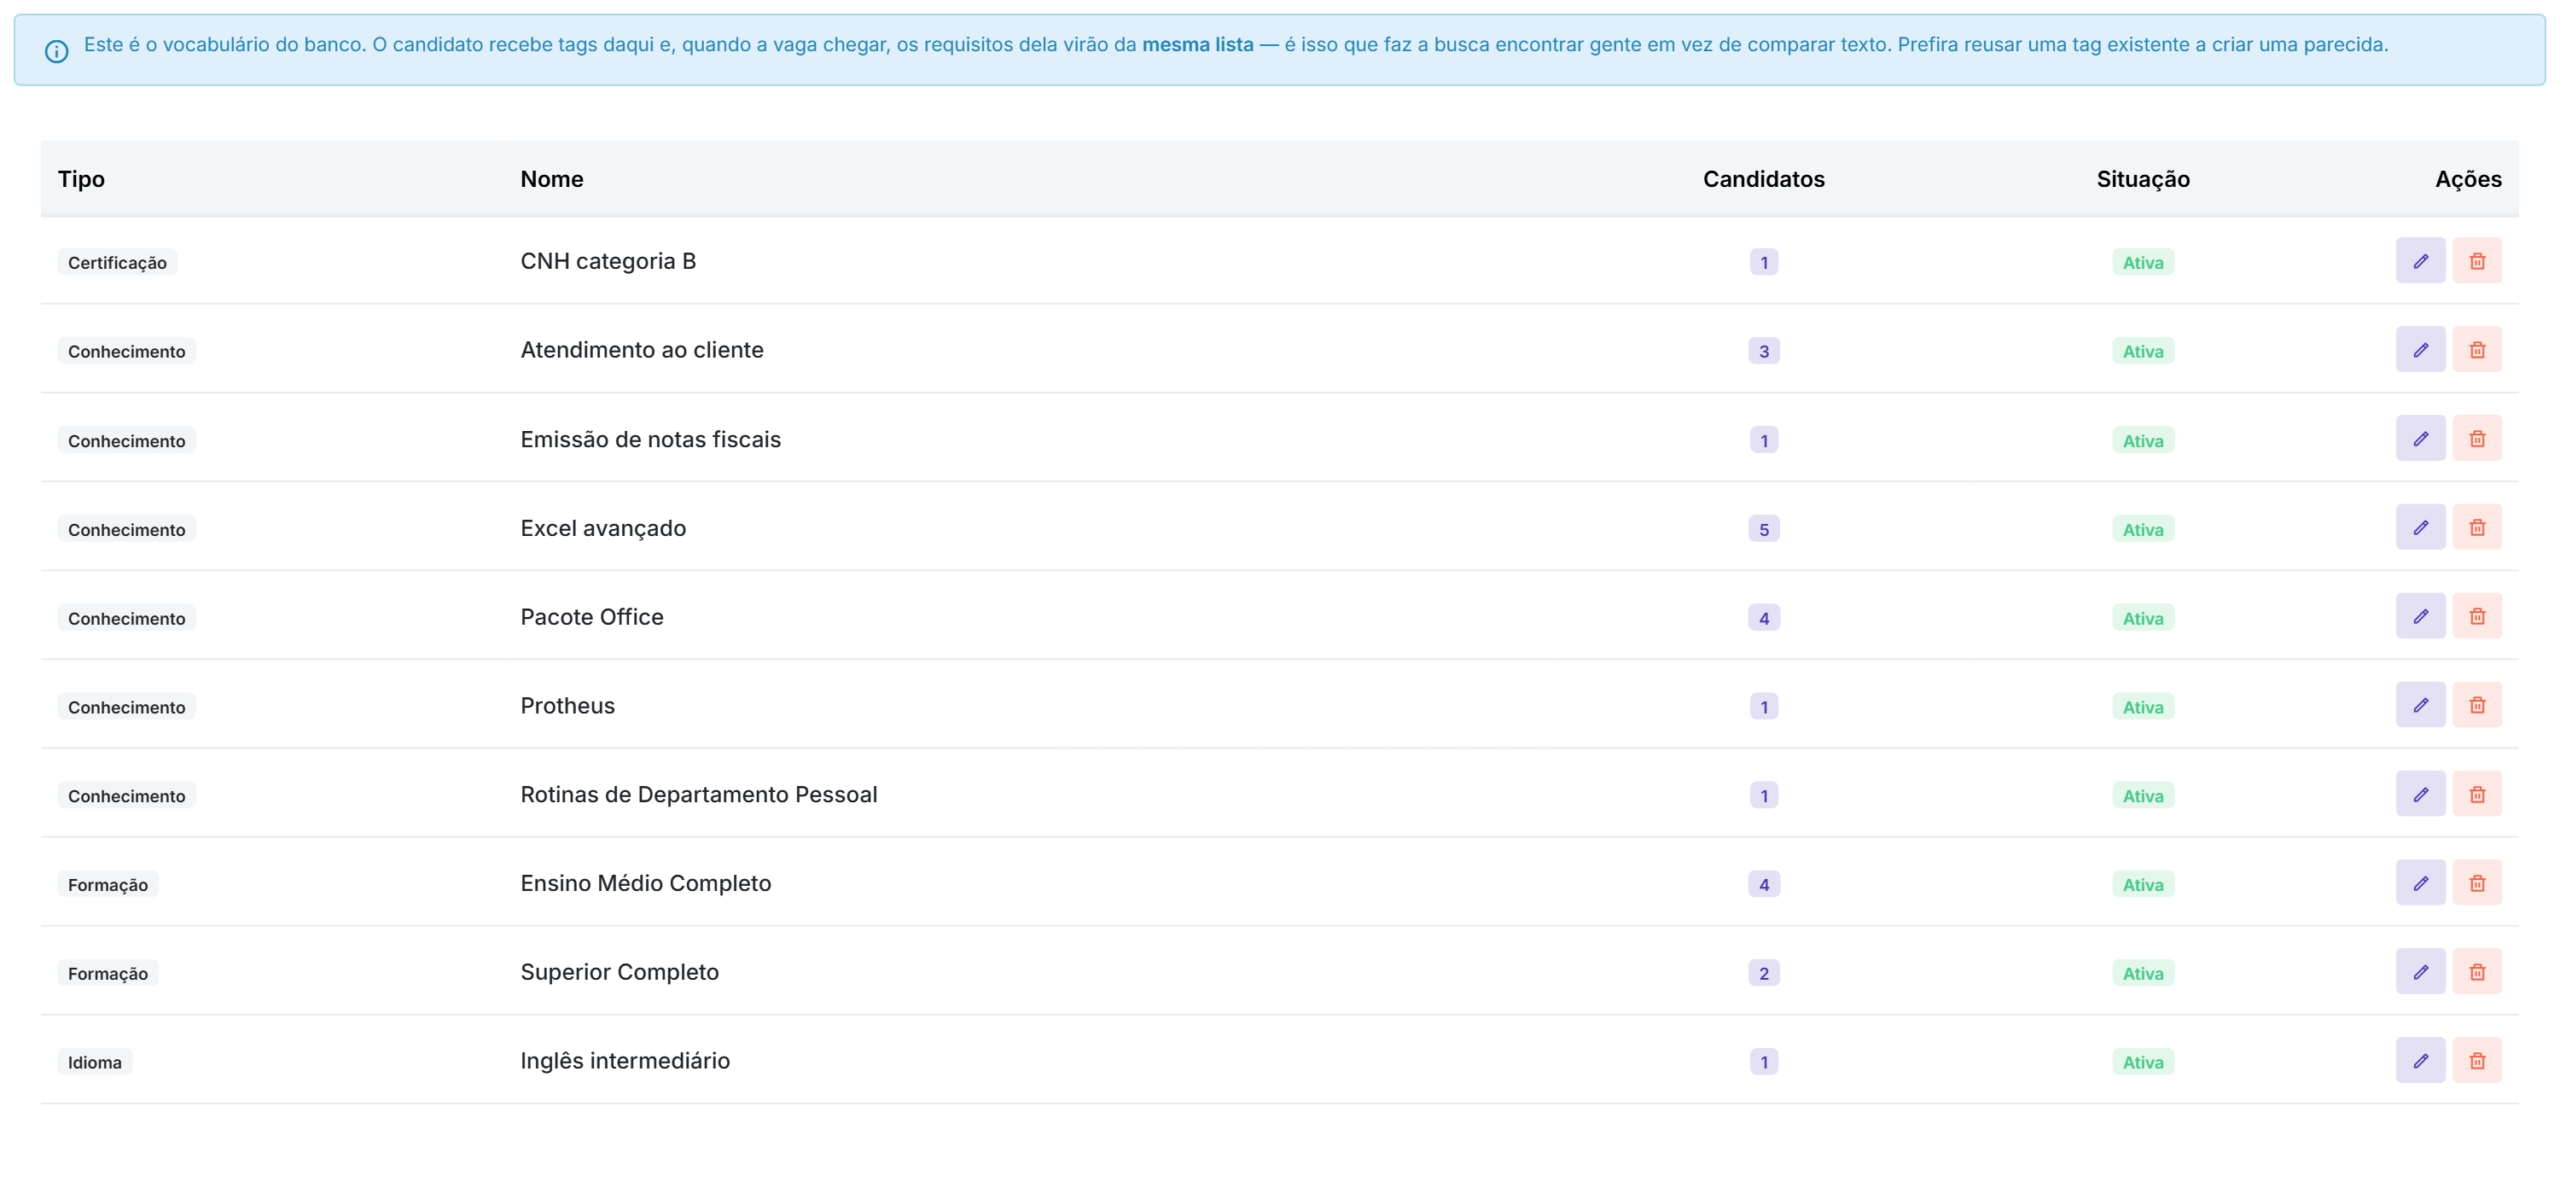Viewport: 2560px width, 1188px height.
Task: Delete the Ensino Médio Completo tag
Action: click(2477, 884)
